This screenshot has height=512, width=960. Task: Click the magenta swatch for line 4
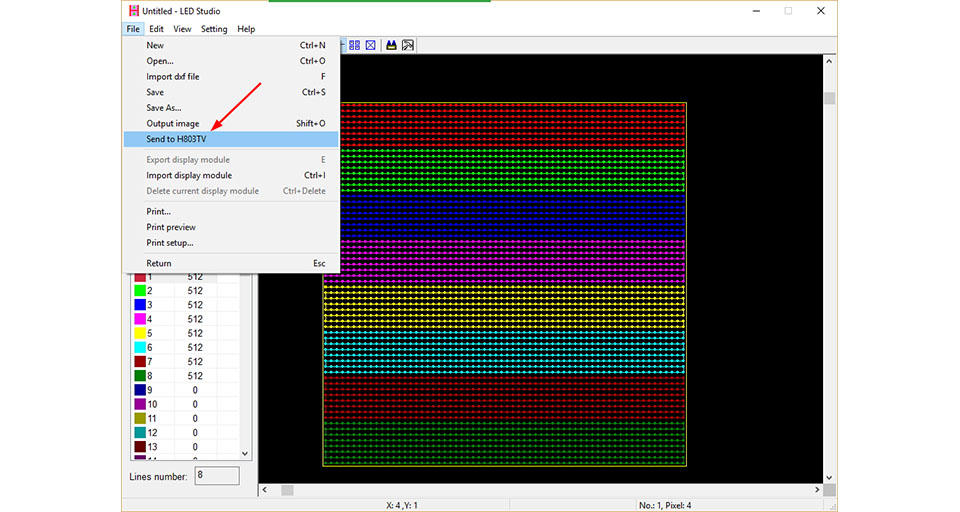pyautogui.click(x=140, y=319)
